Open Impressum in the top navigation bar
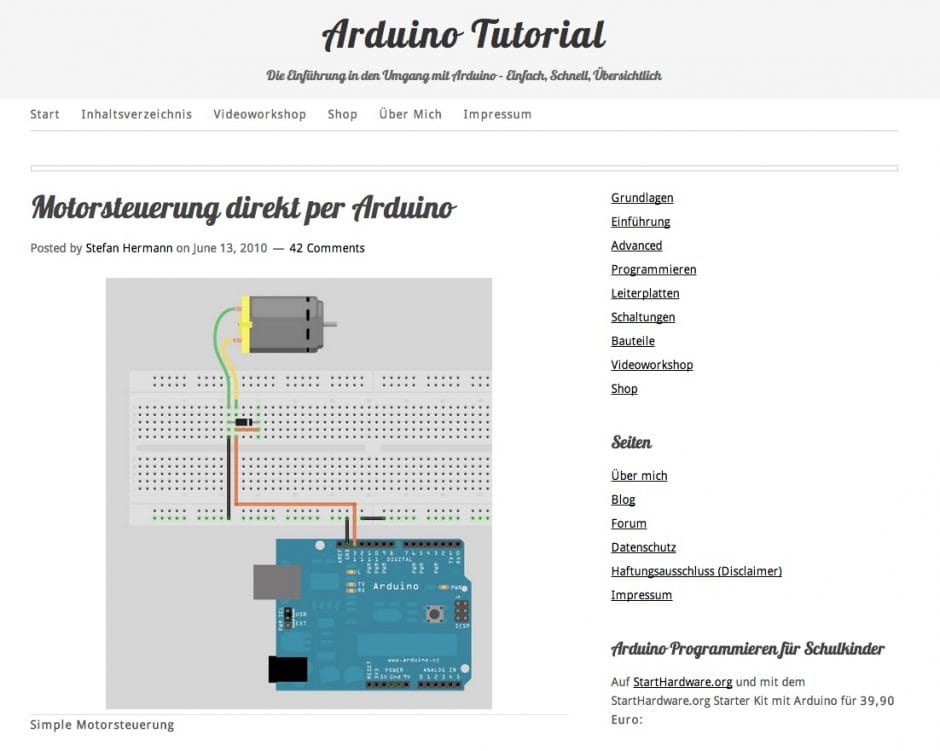The image size is (940, 751). [x=498, y=114]
